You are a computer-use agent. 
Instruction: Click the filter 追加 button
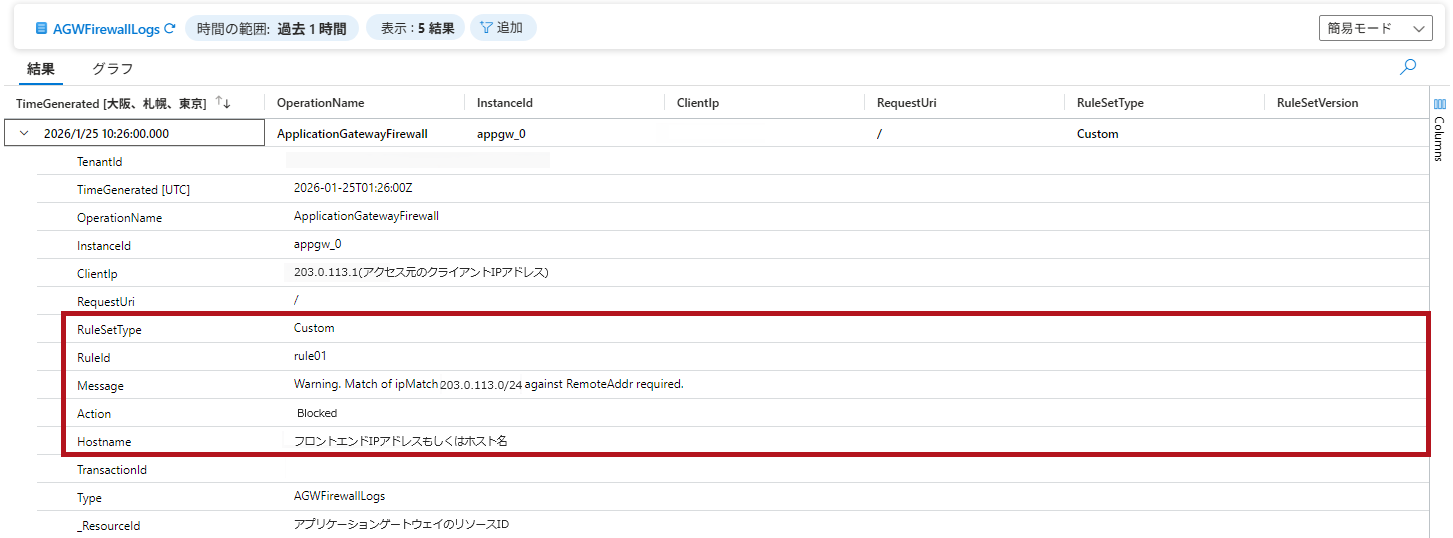click(x=502, y=28)
